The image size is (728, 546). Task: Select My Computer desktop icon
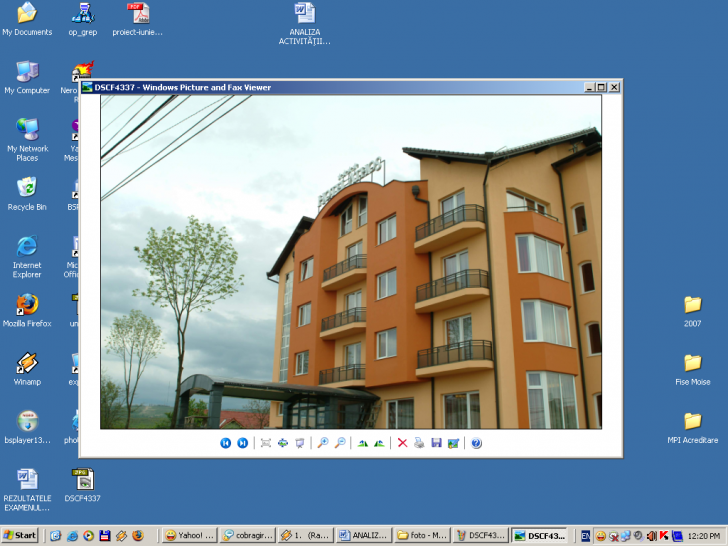tap(27, 78)
